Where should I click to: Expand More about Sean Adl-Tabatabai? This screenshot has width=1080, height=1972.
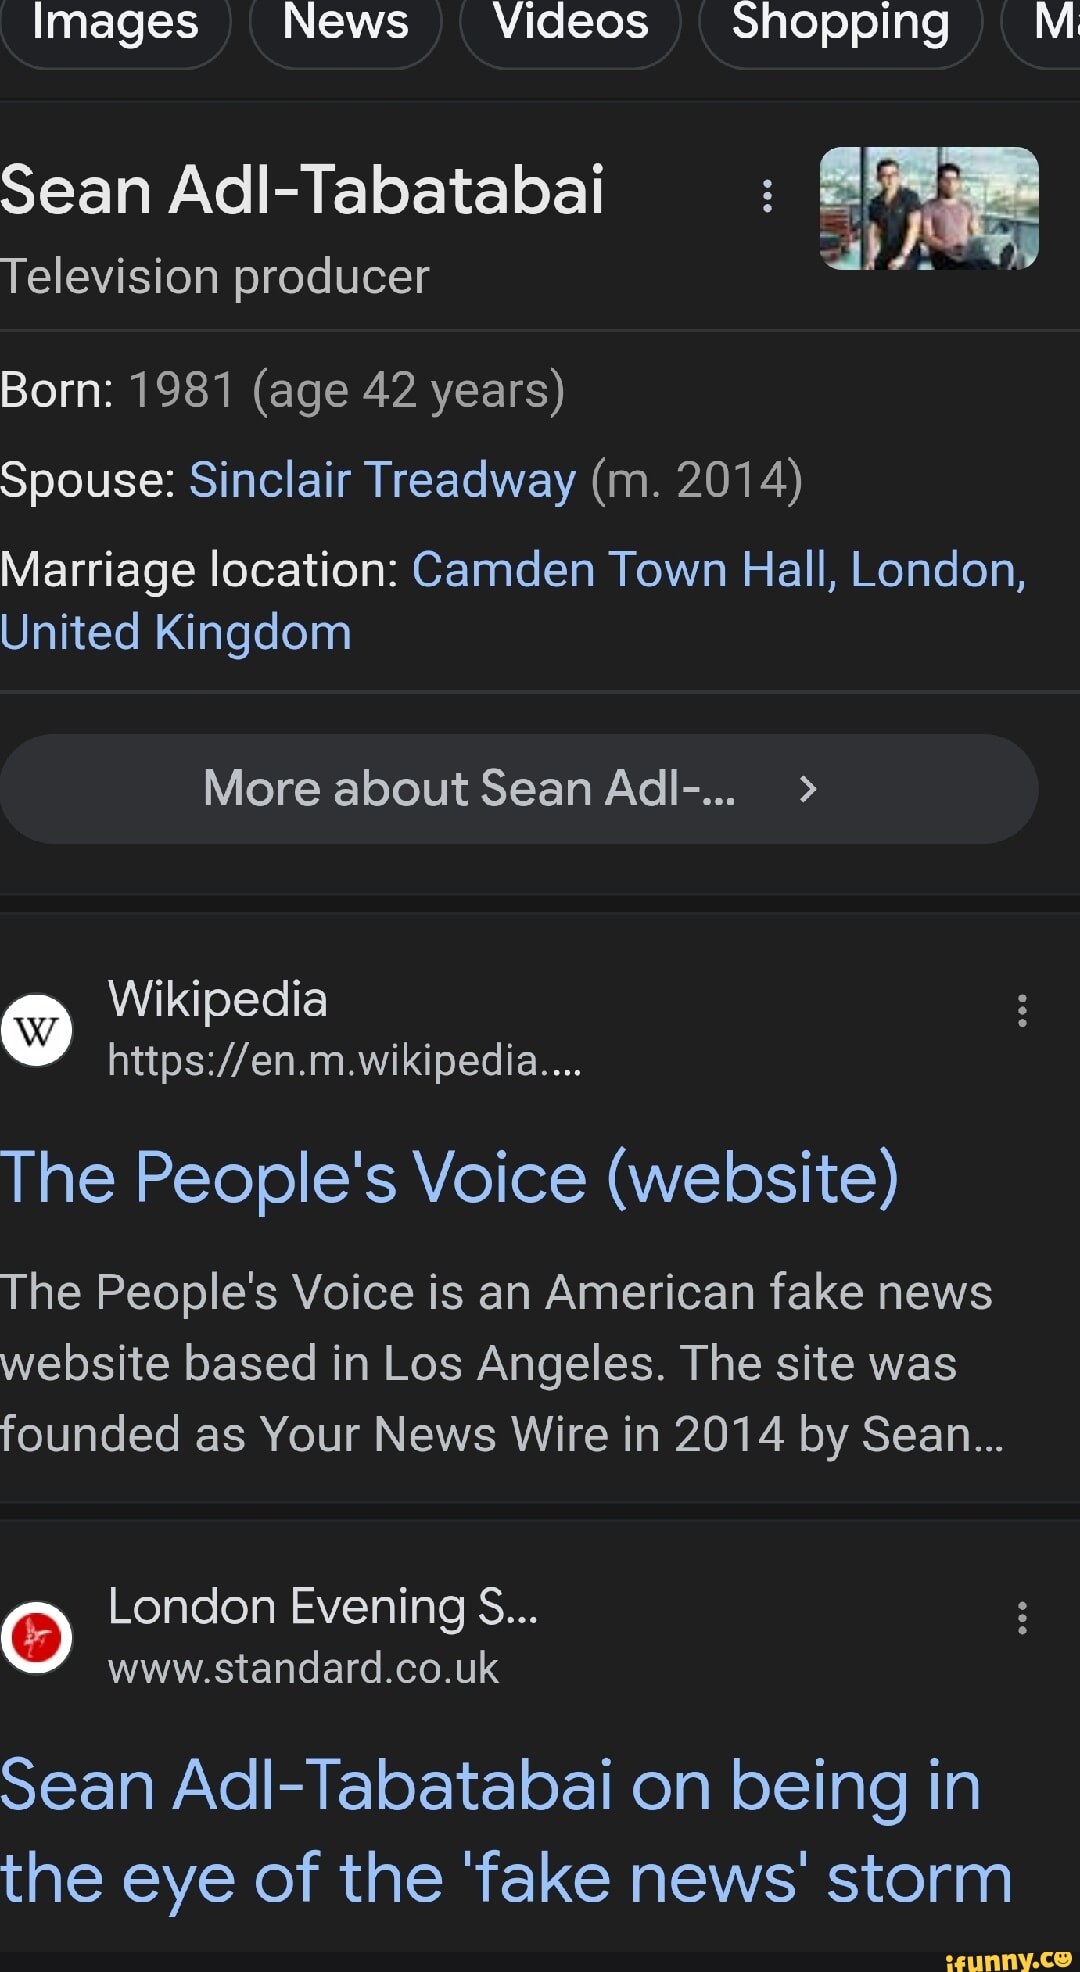point(468,789)
